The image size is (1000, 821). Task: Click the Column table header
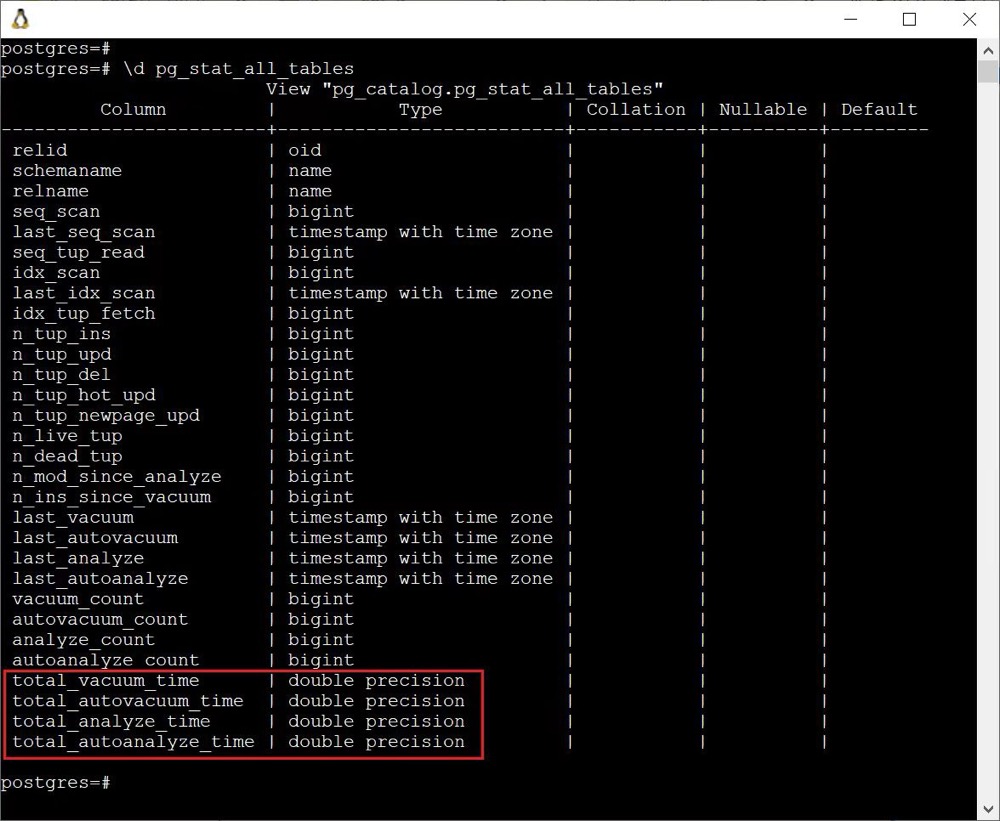point(133,109)
